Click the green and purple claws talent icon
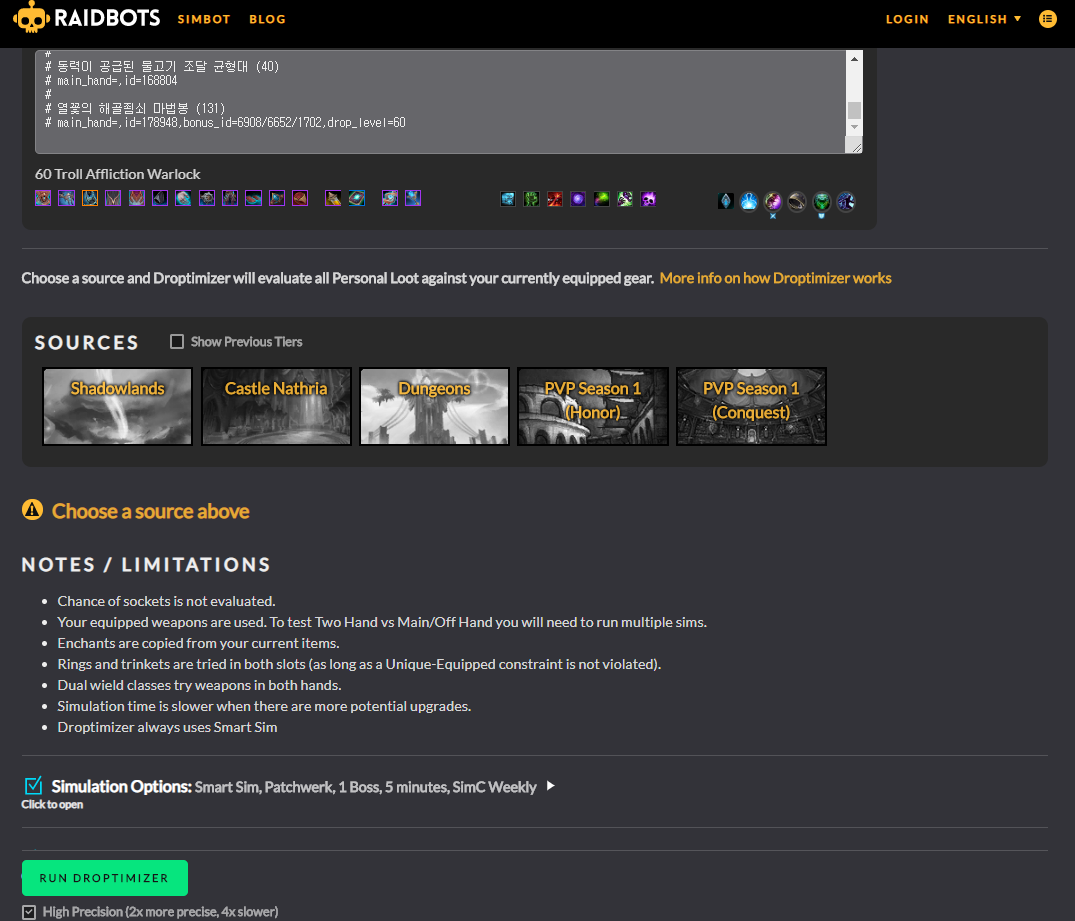This screenshot has height=921, width=1075. point(625,200)
